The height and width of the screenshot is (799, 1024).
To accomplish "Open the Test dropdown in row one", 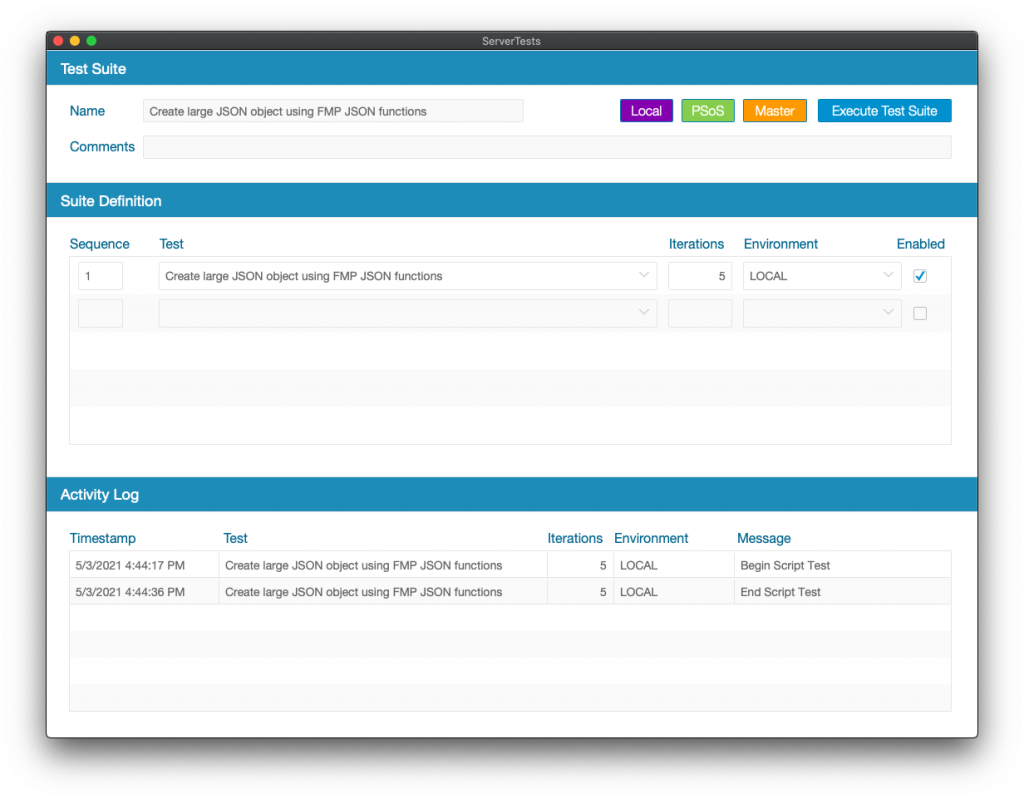I will (643, 275).
